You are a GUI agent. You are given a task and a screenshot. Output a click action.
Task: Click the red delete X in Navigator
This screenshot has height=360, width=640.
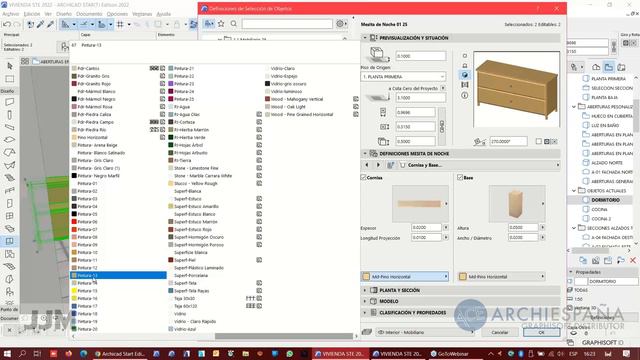633,260
